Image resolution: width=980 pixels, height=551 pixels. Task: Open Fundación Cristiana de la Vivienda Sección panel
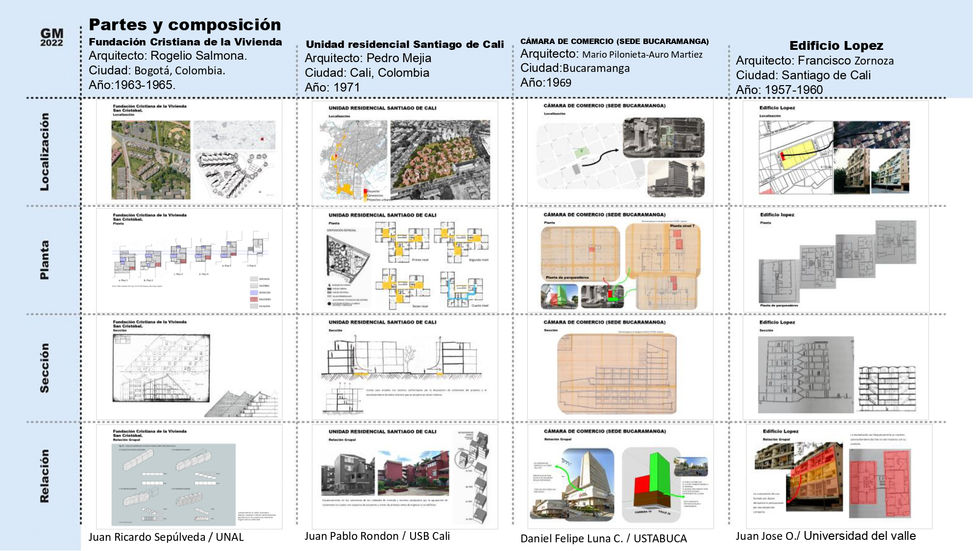[189, 368]
